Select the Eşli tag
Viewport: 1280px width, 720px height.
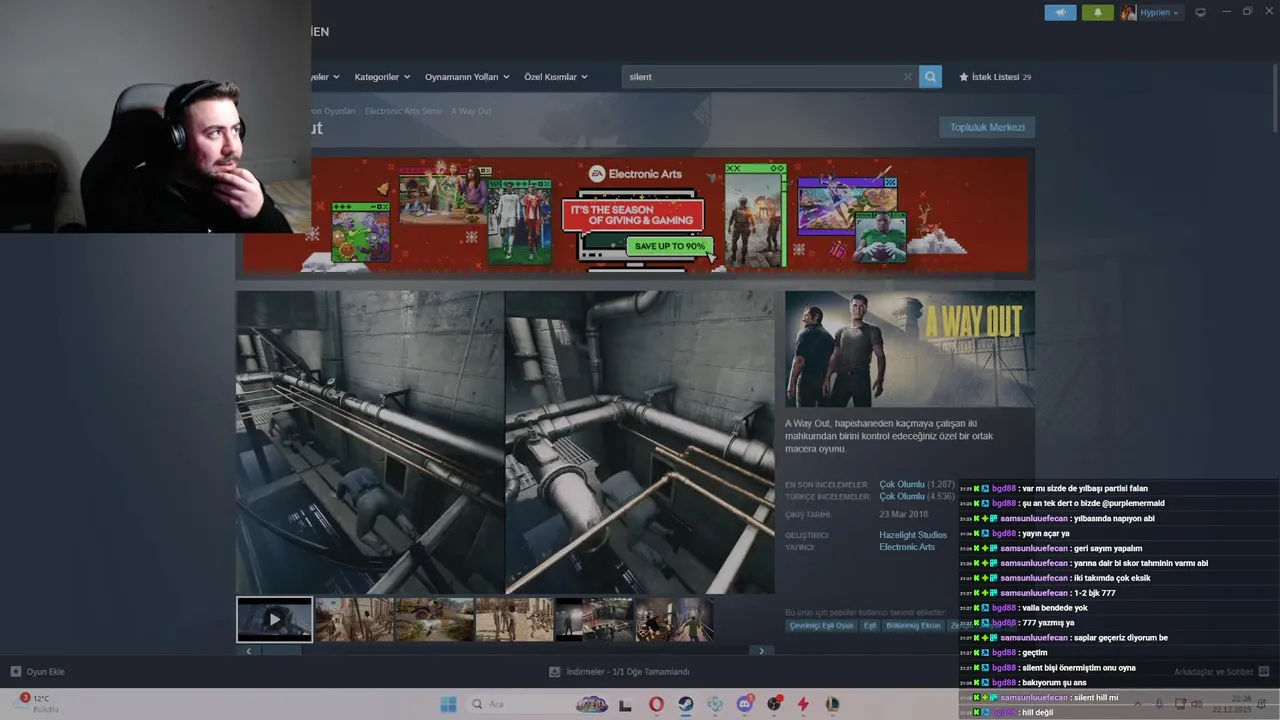coord(870,625)
